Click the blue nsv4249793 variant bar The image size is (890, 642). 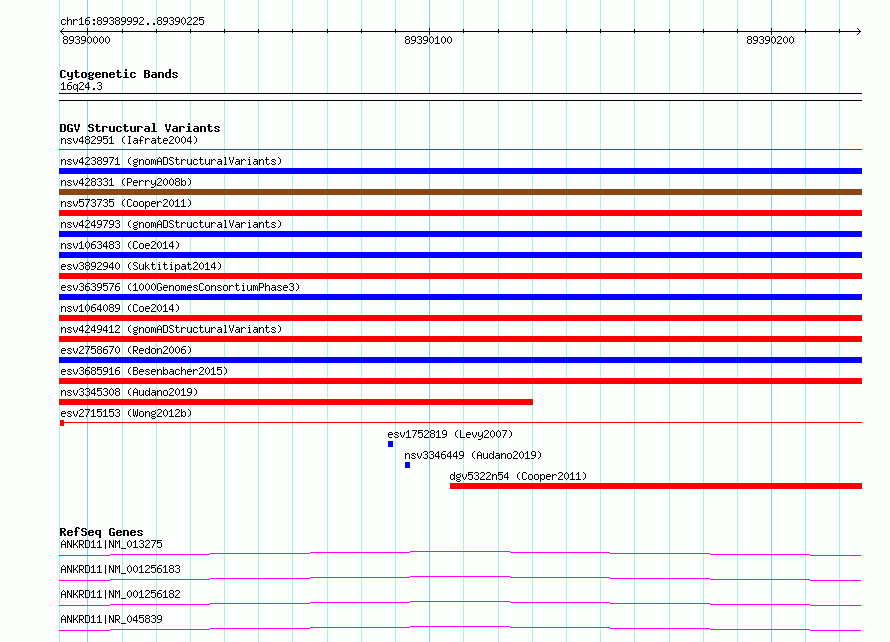tap(460, 234)
